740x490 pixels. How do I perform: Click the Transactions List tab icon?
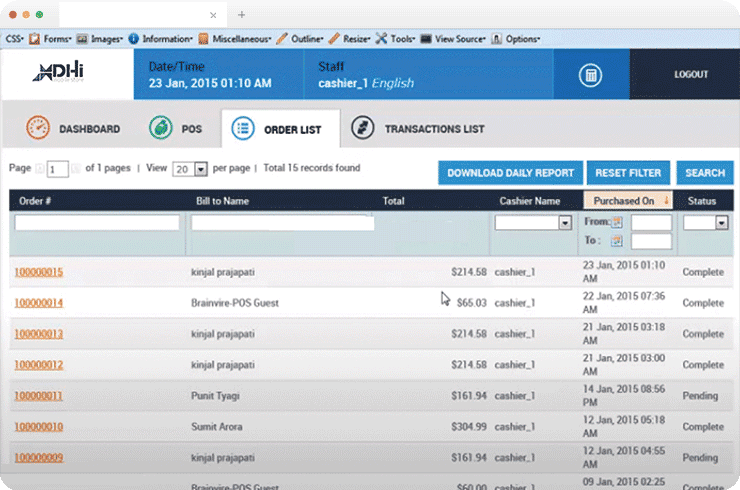362,129
